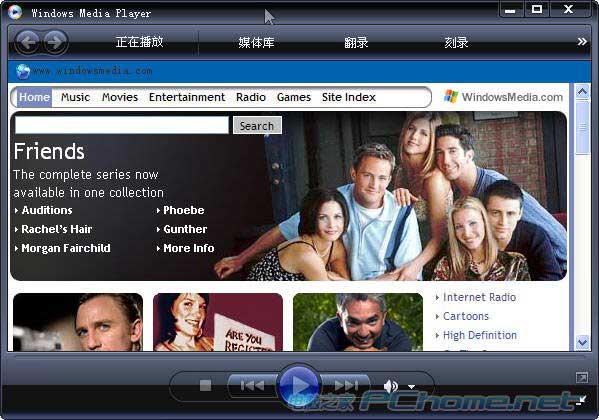Click the page scrollbar down arrow
The image size is (599, 420).
pos(583,342)
